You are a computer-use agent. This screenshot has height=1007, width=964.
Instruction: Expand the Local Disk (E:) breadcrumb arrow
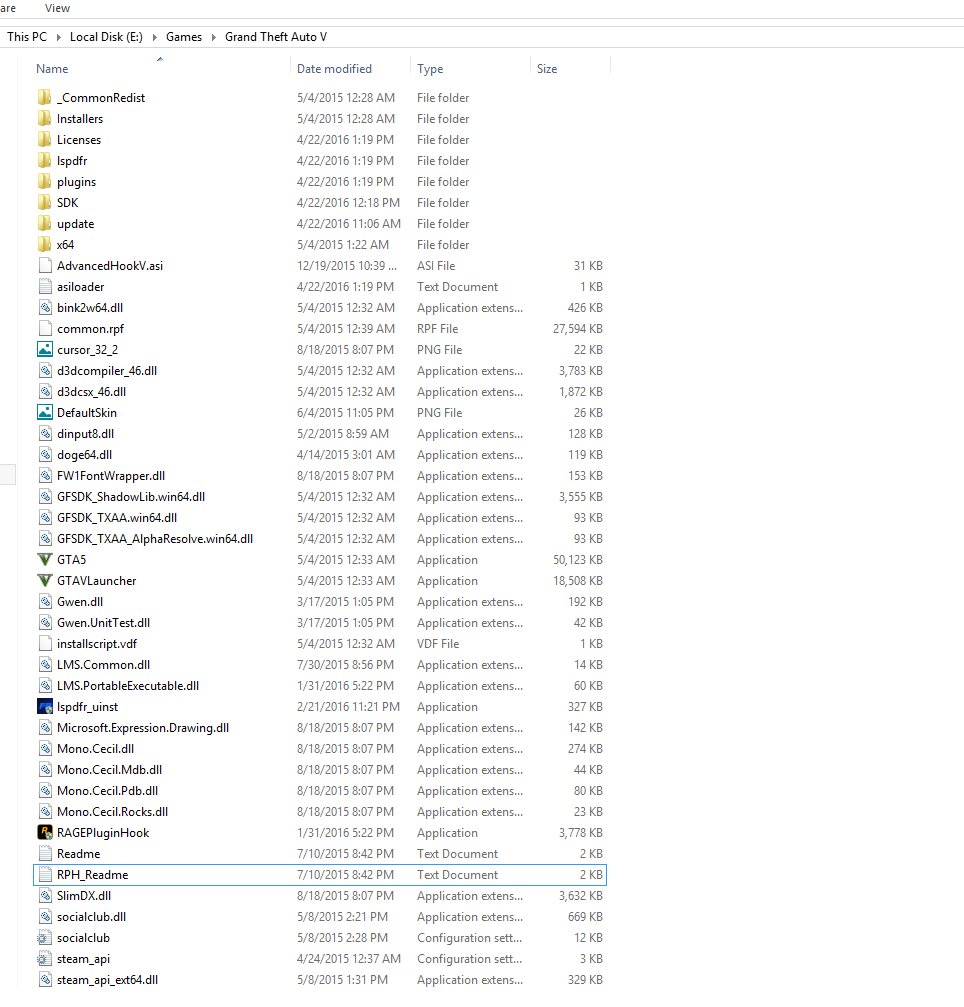click(155, 37)
